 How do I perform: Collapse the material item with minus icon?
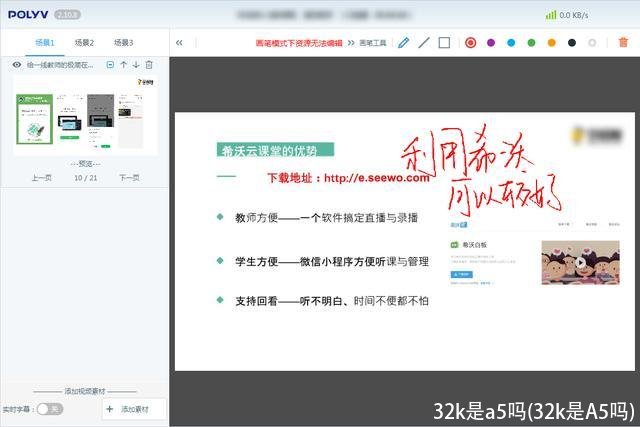pyautogui.click(x=110, y=64)
